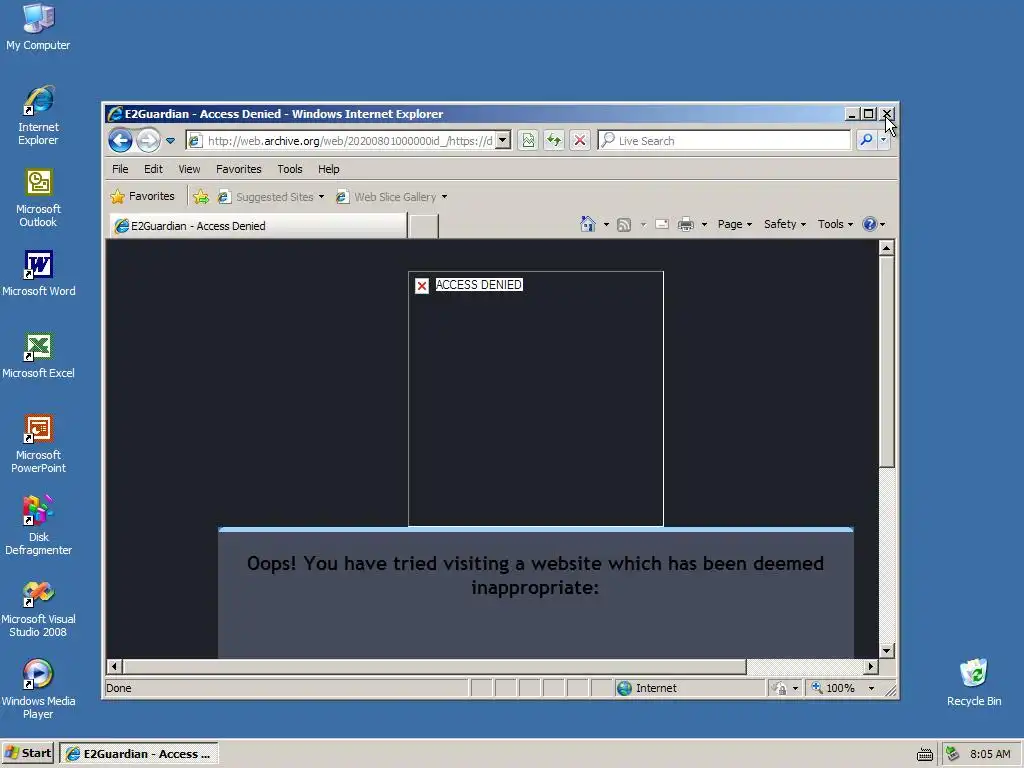Expand the address bar history dropdown
Screen dimensions: 1024x768
pyautogui.click(x=503, y=140)
